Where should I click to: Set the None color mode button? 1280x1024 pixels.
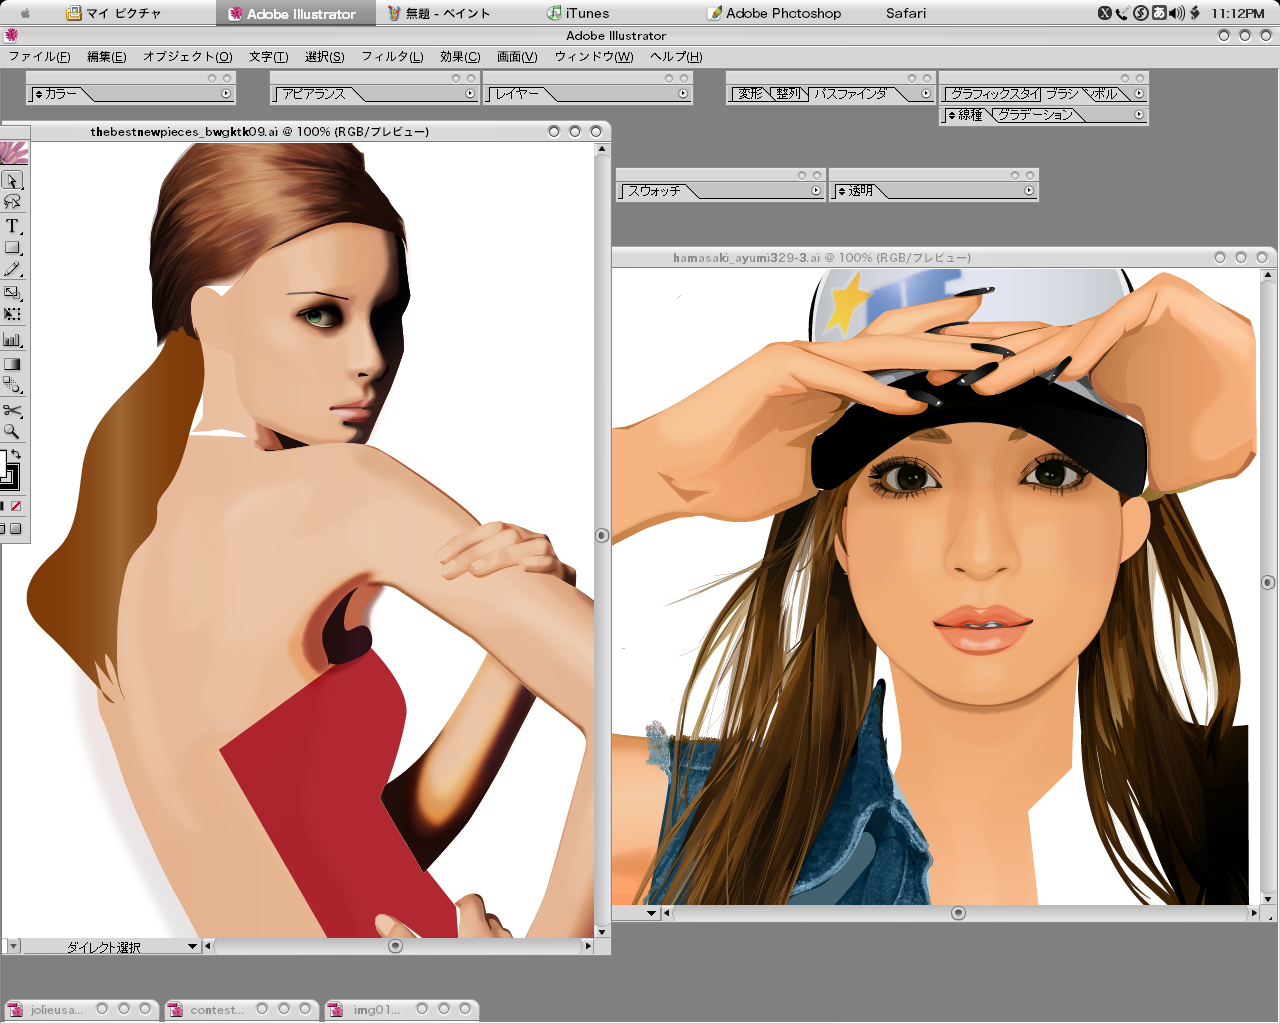pos(15,506)
